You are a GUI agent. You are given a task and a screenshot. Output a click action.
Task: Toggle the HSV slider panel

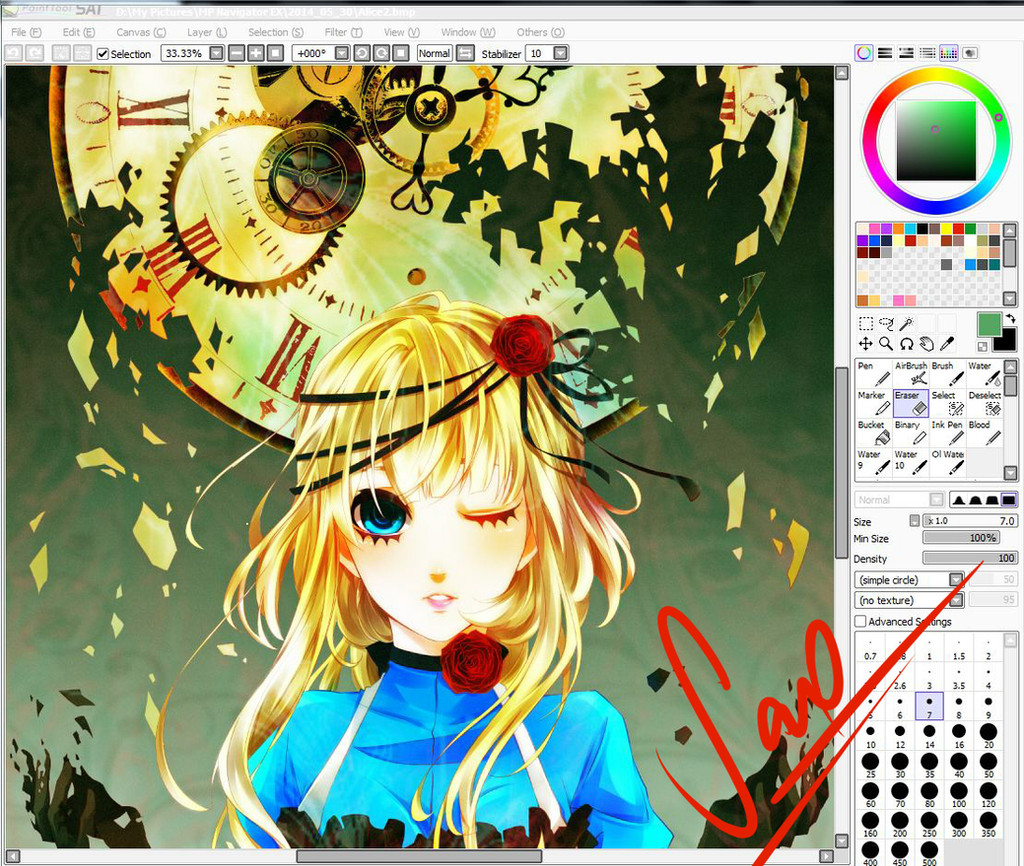(x=906, y=53)
